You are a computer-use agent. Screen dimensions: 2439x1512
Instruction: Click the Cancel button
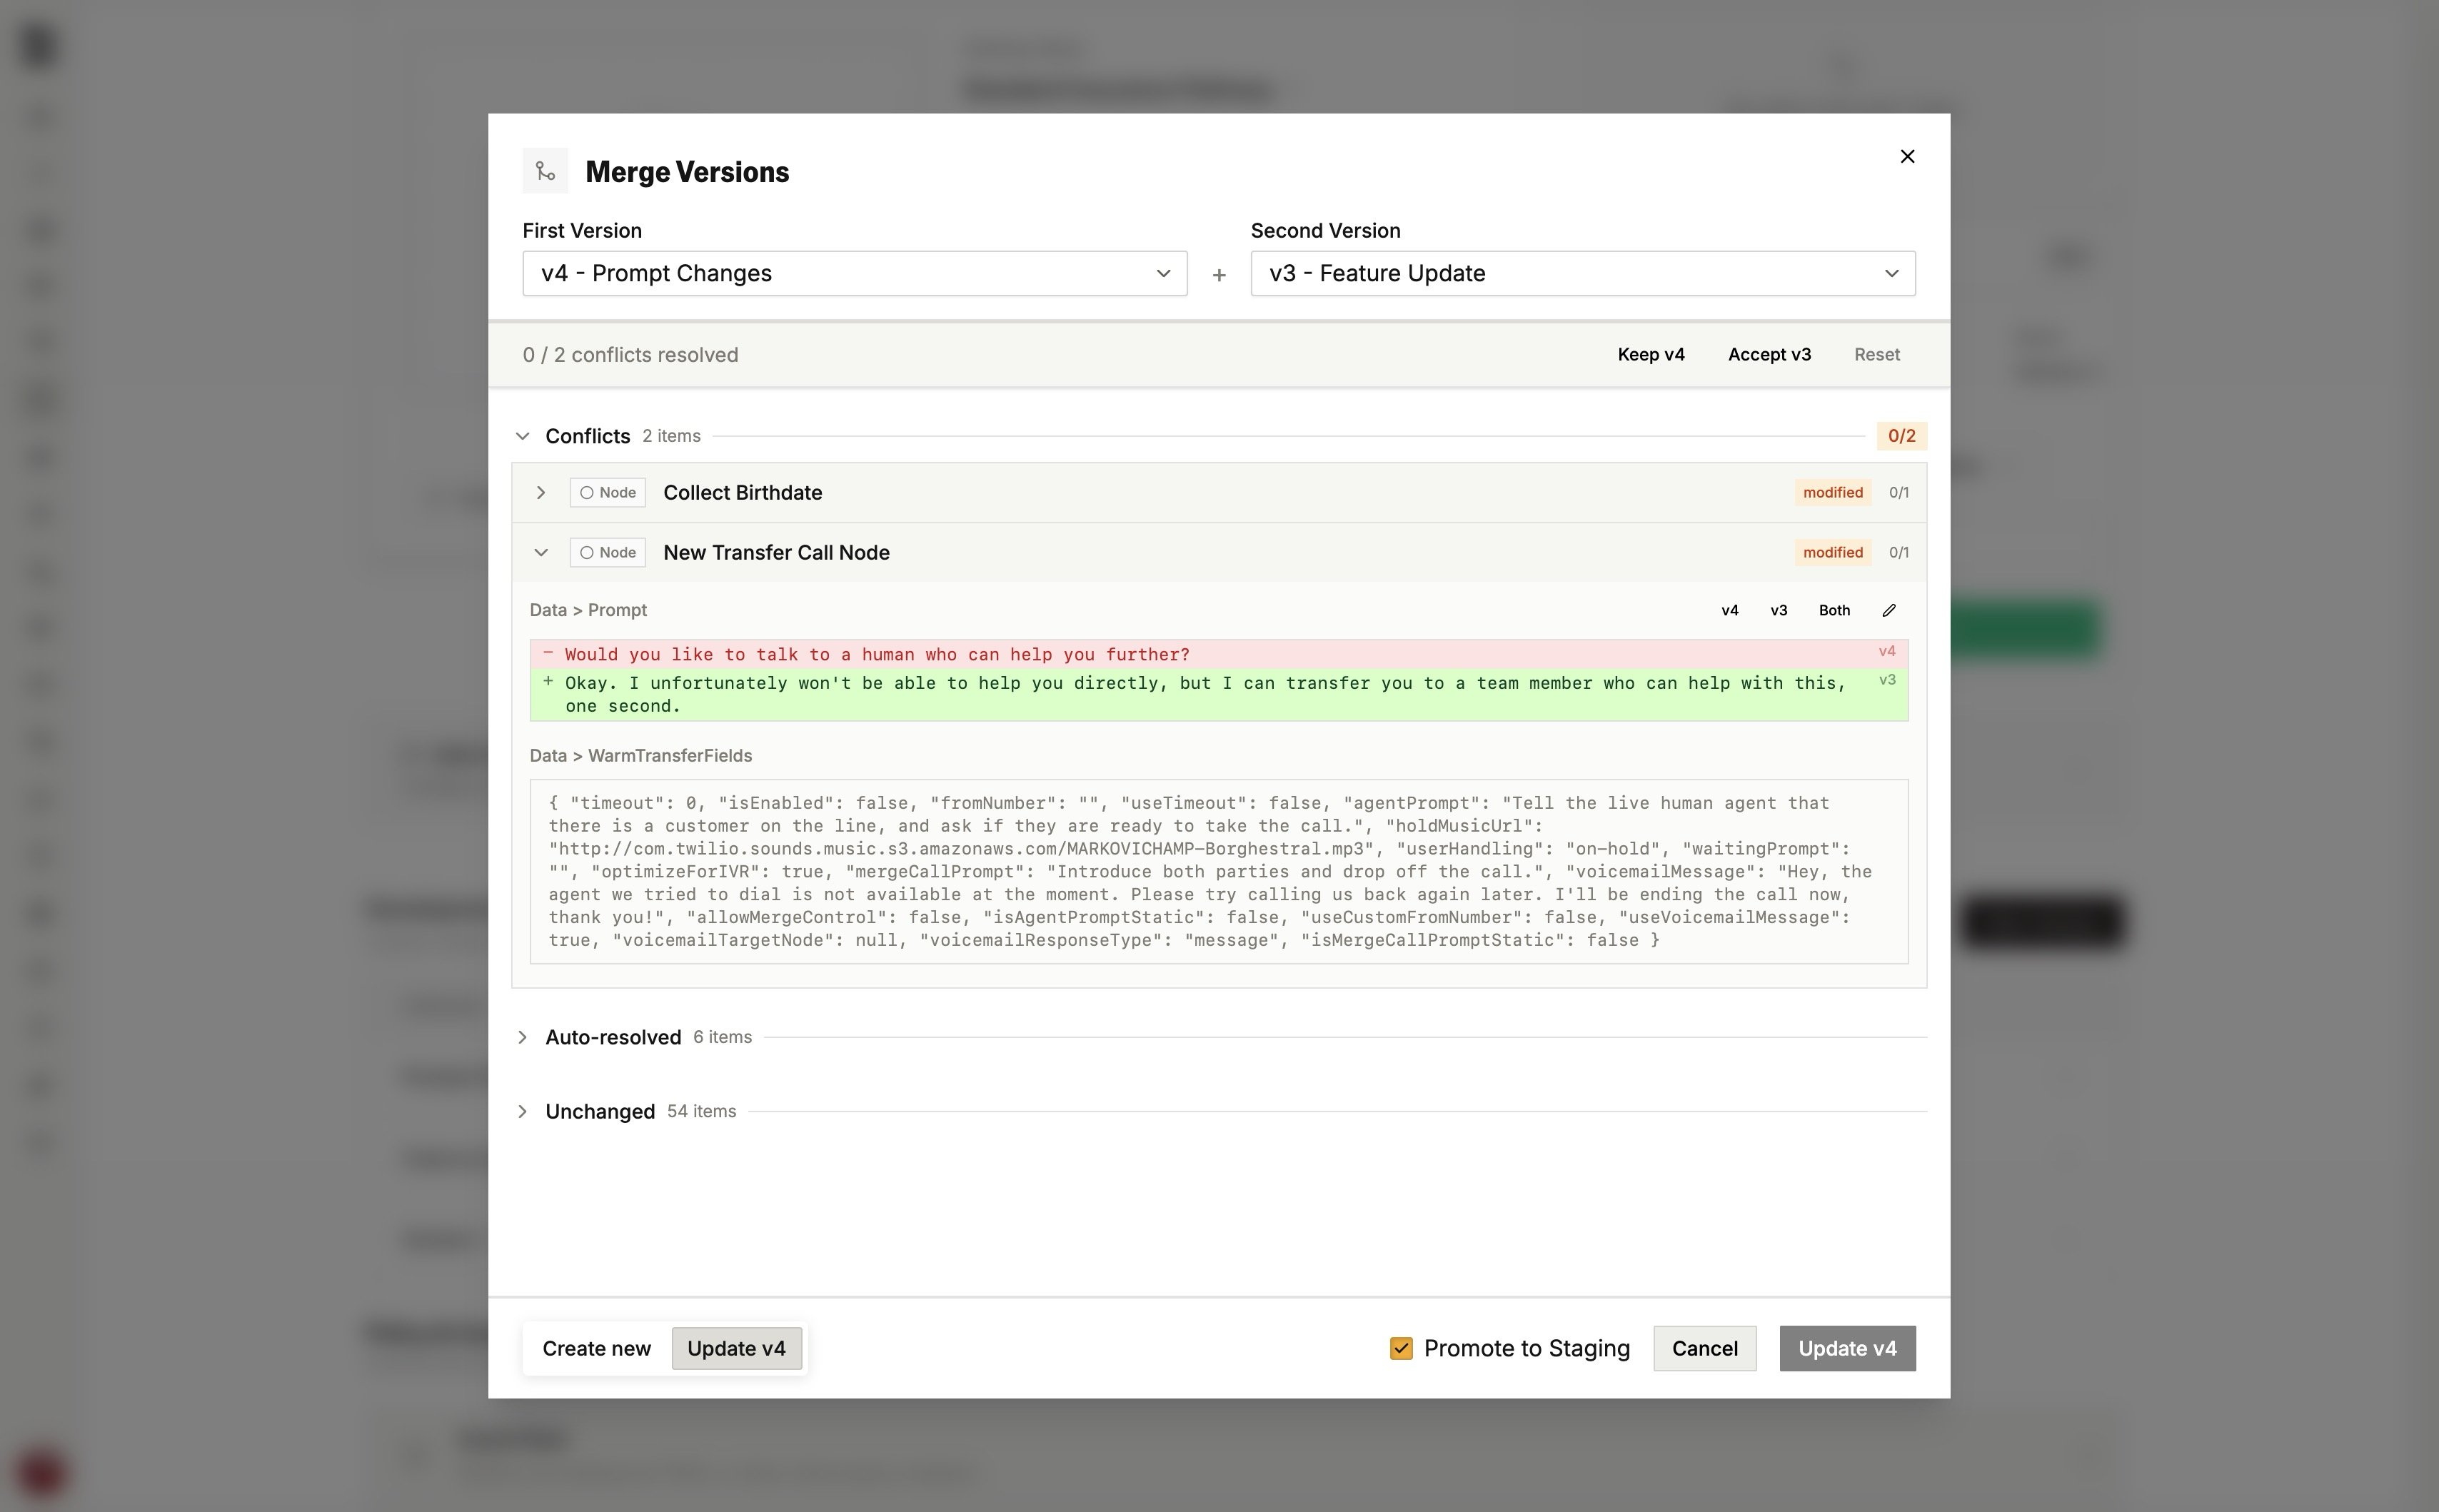(1704, 1348)
